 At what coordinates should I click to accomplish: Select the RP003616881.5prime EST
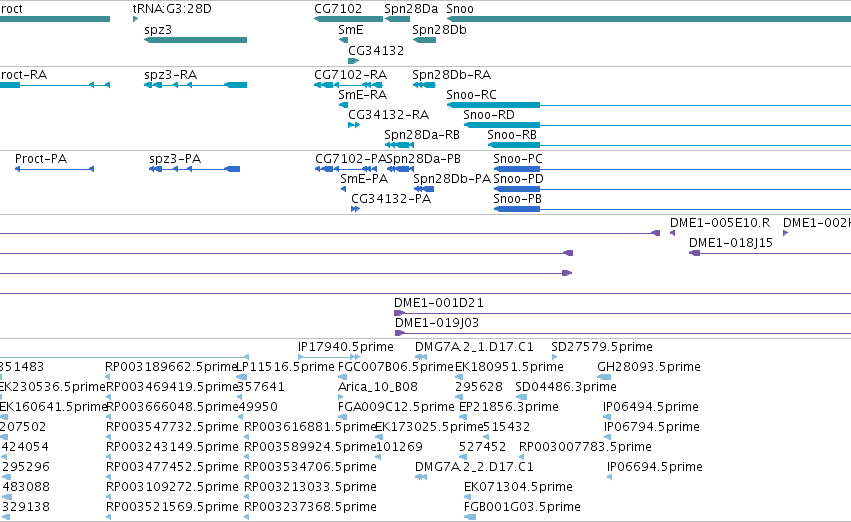246,437
